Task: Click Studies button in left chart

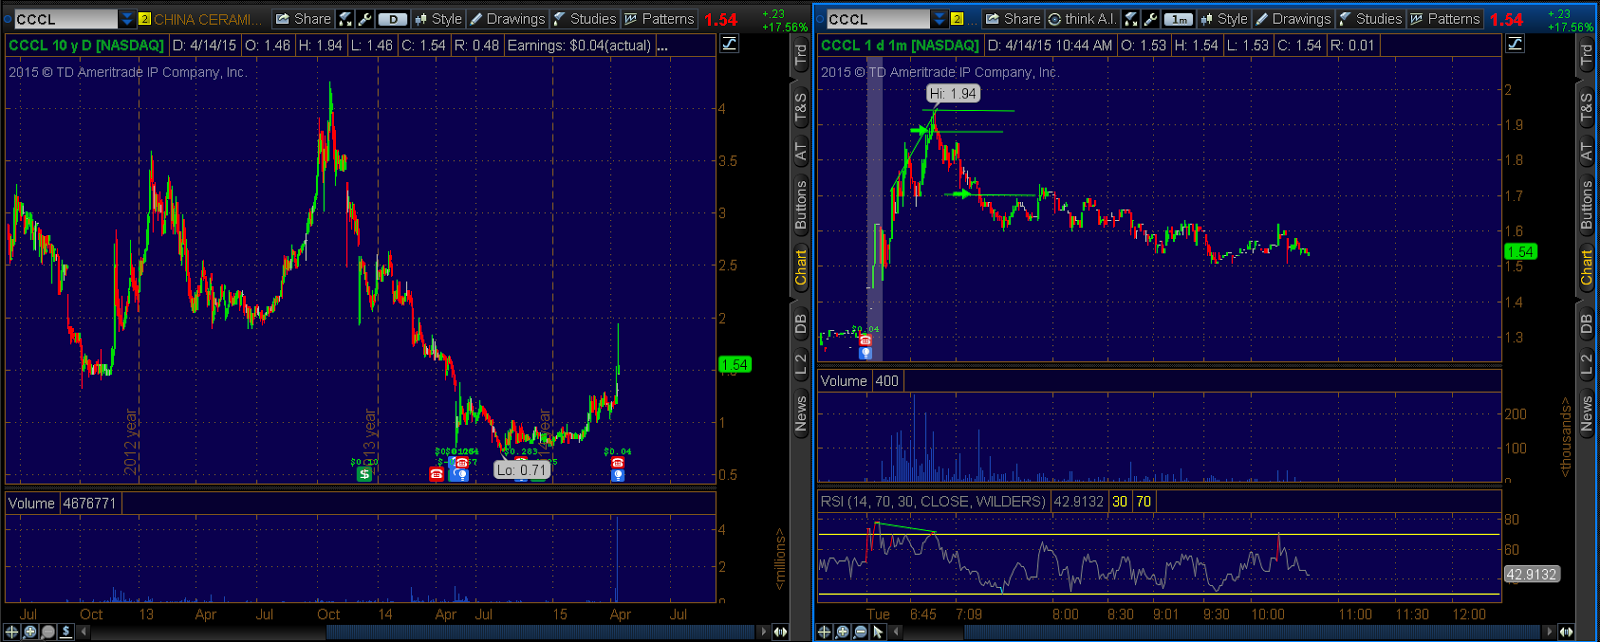Action: 584,19
